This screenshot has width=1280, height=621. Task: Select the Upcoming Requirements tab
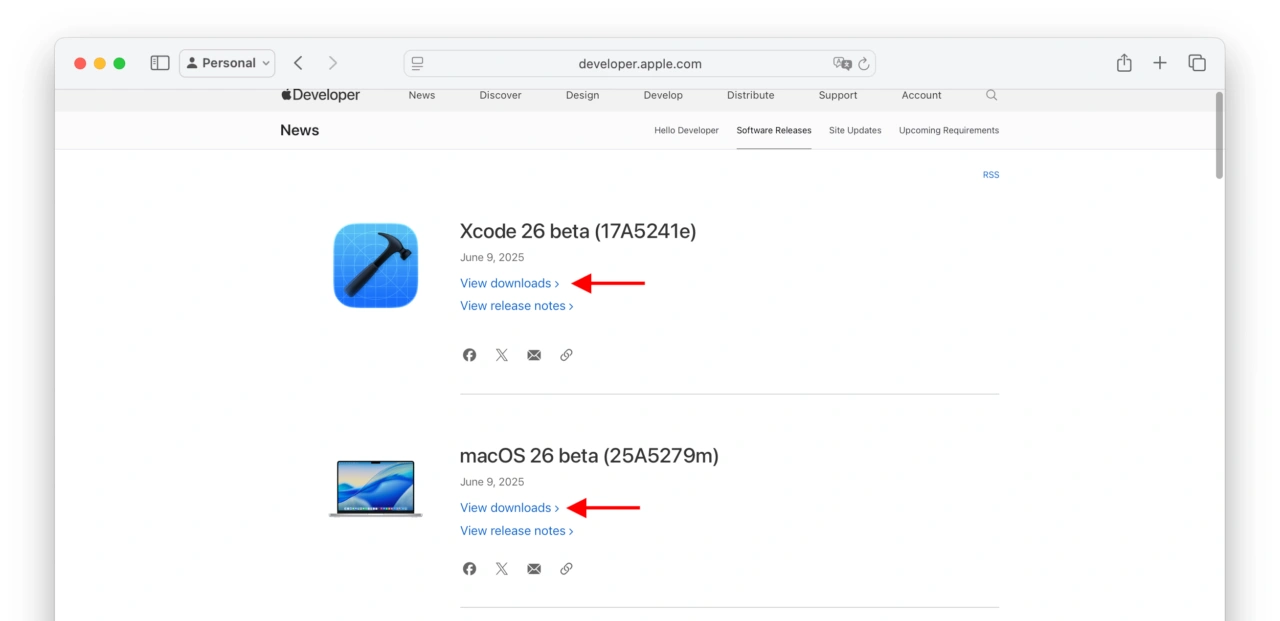[x=948, y=130]
